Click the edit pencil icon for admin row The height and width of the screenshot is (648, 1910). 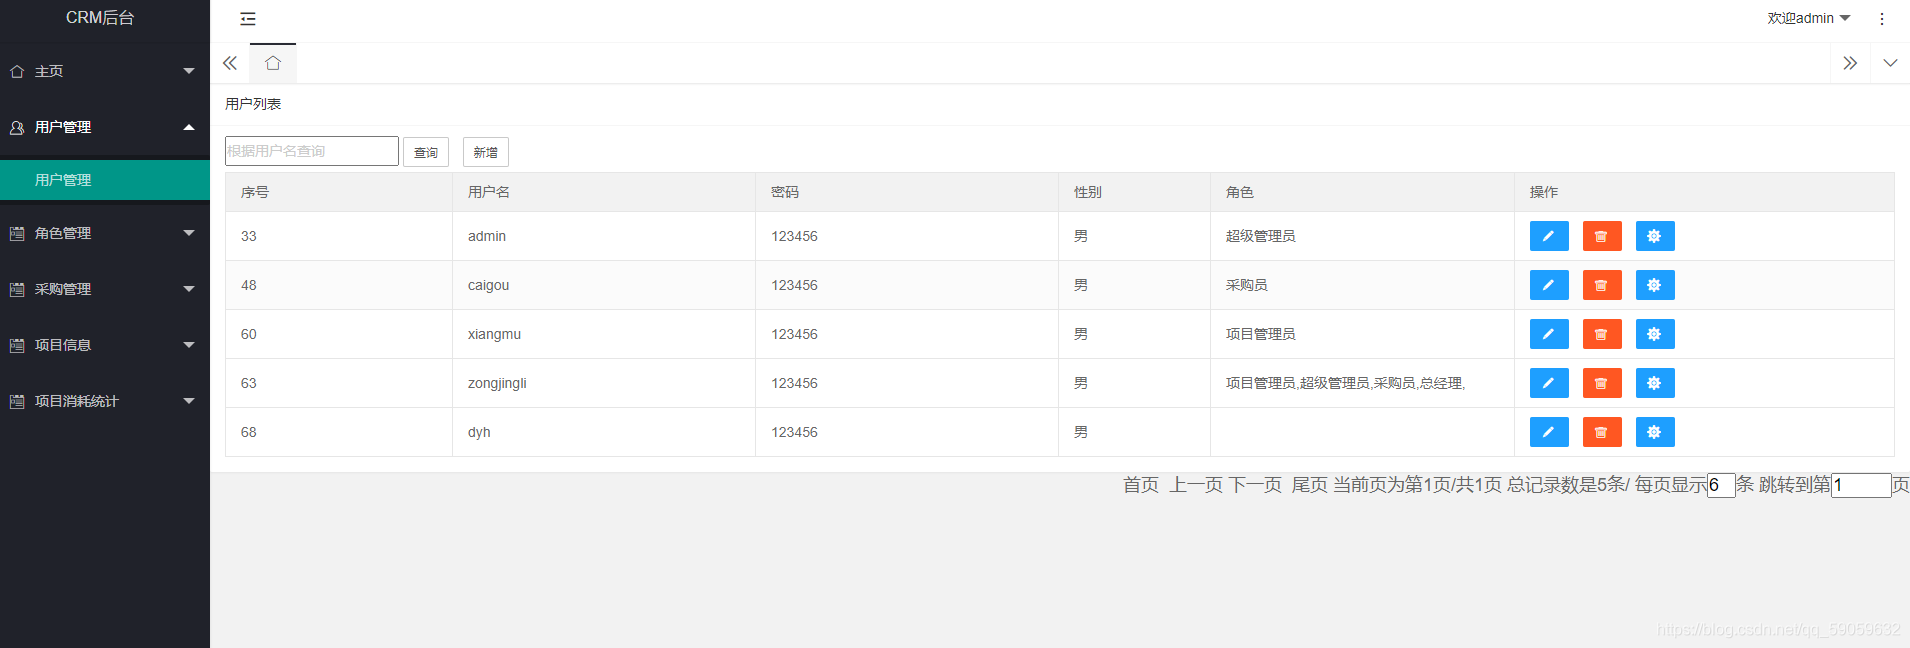click(1548, 236)
